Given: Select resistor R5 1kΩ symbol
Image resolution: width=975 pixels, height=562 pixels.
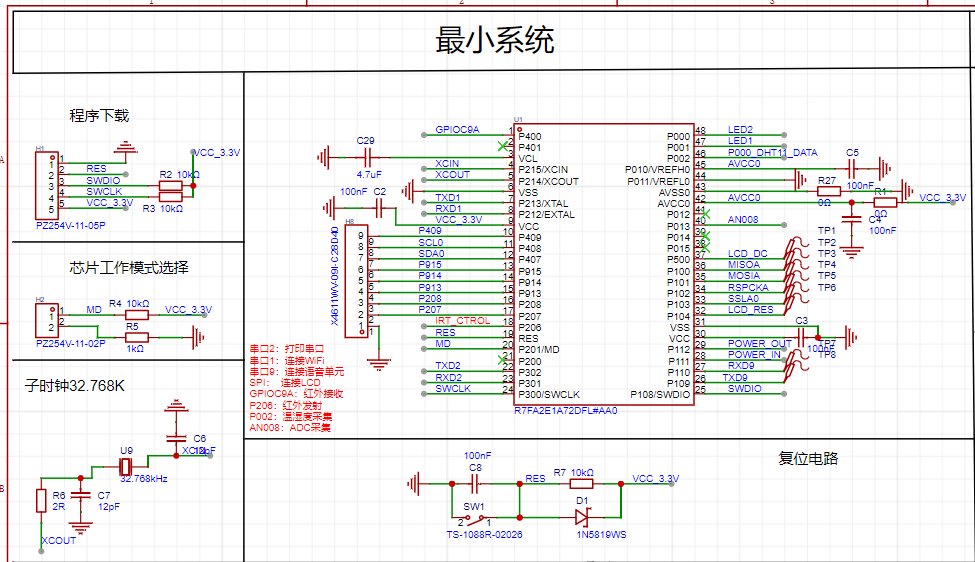Looking at the screenshot, I should pos(137,338).
